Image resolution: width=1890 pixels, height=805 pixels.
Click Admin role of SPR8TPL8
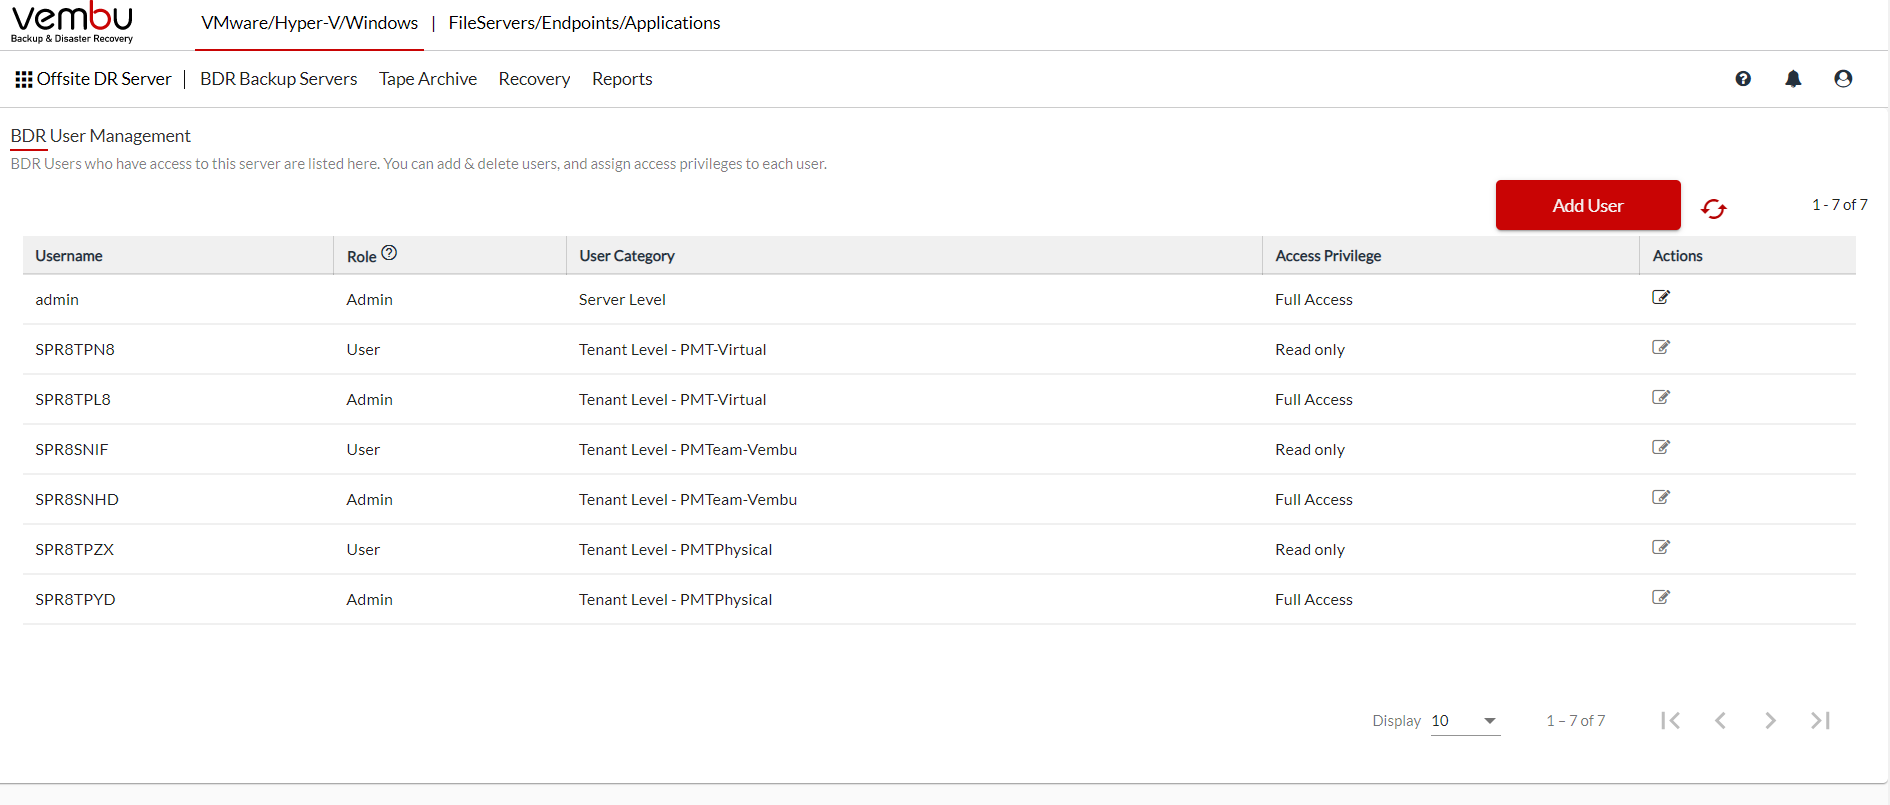click(370, 400)
